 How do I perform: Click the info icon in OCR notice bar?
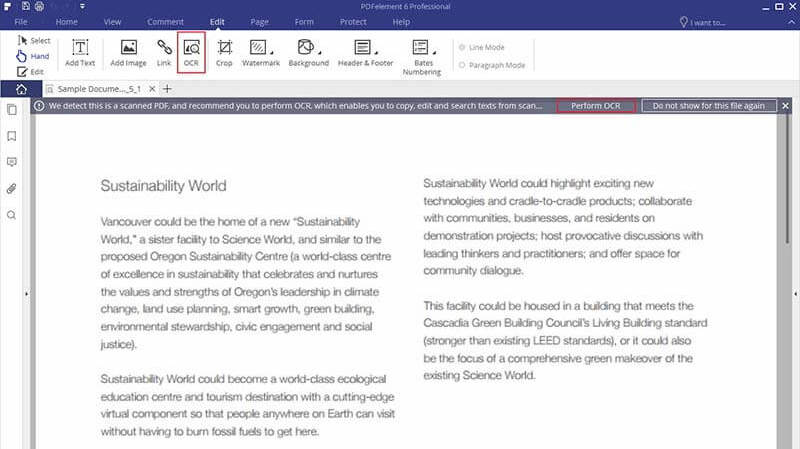click(39, 106)
